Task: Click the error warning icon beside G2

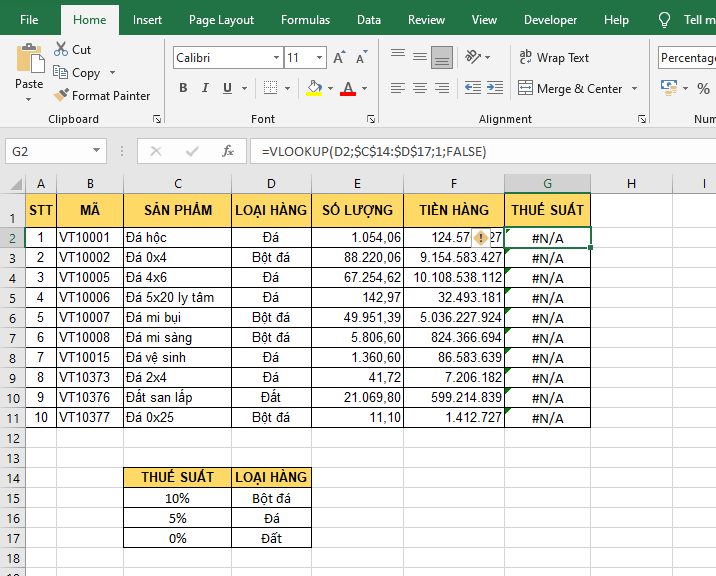Action: point(481,238)
